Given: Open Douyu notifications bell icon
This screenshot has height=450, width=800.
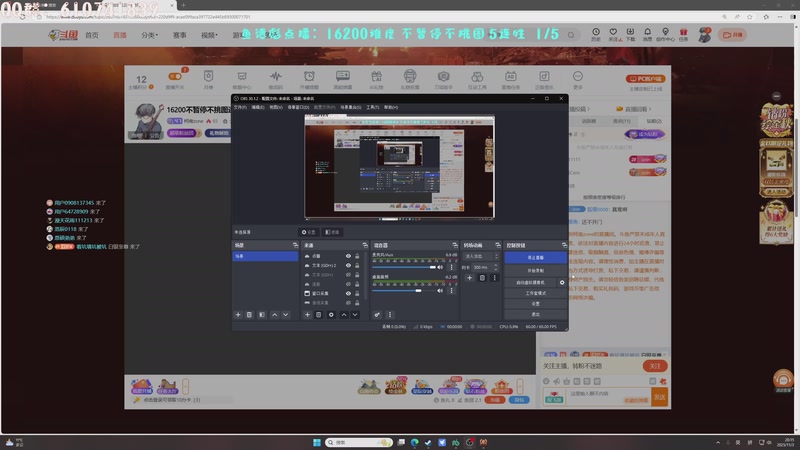Looking at the screenshot, I should point(647,34).
